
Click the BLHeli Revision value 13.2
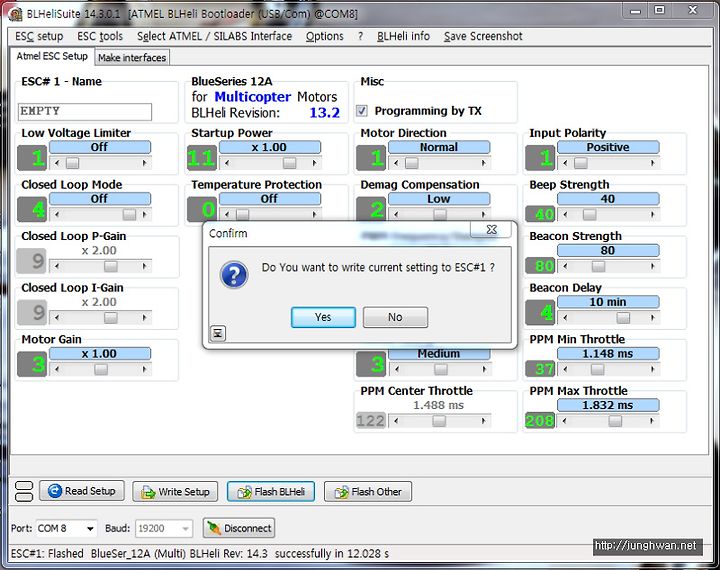tap(325, 113)
